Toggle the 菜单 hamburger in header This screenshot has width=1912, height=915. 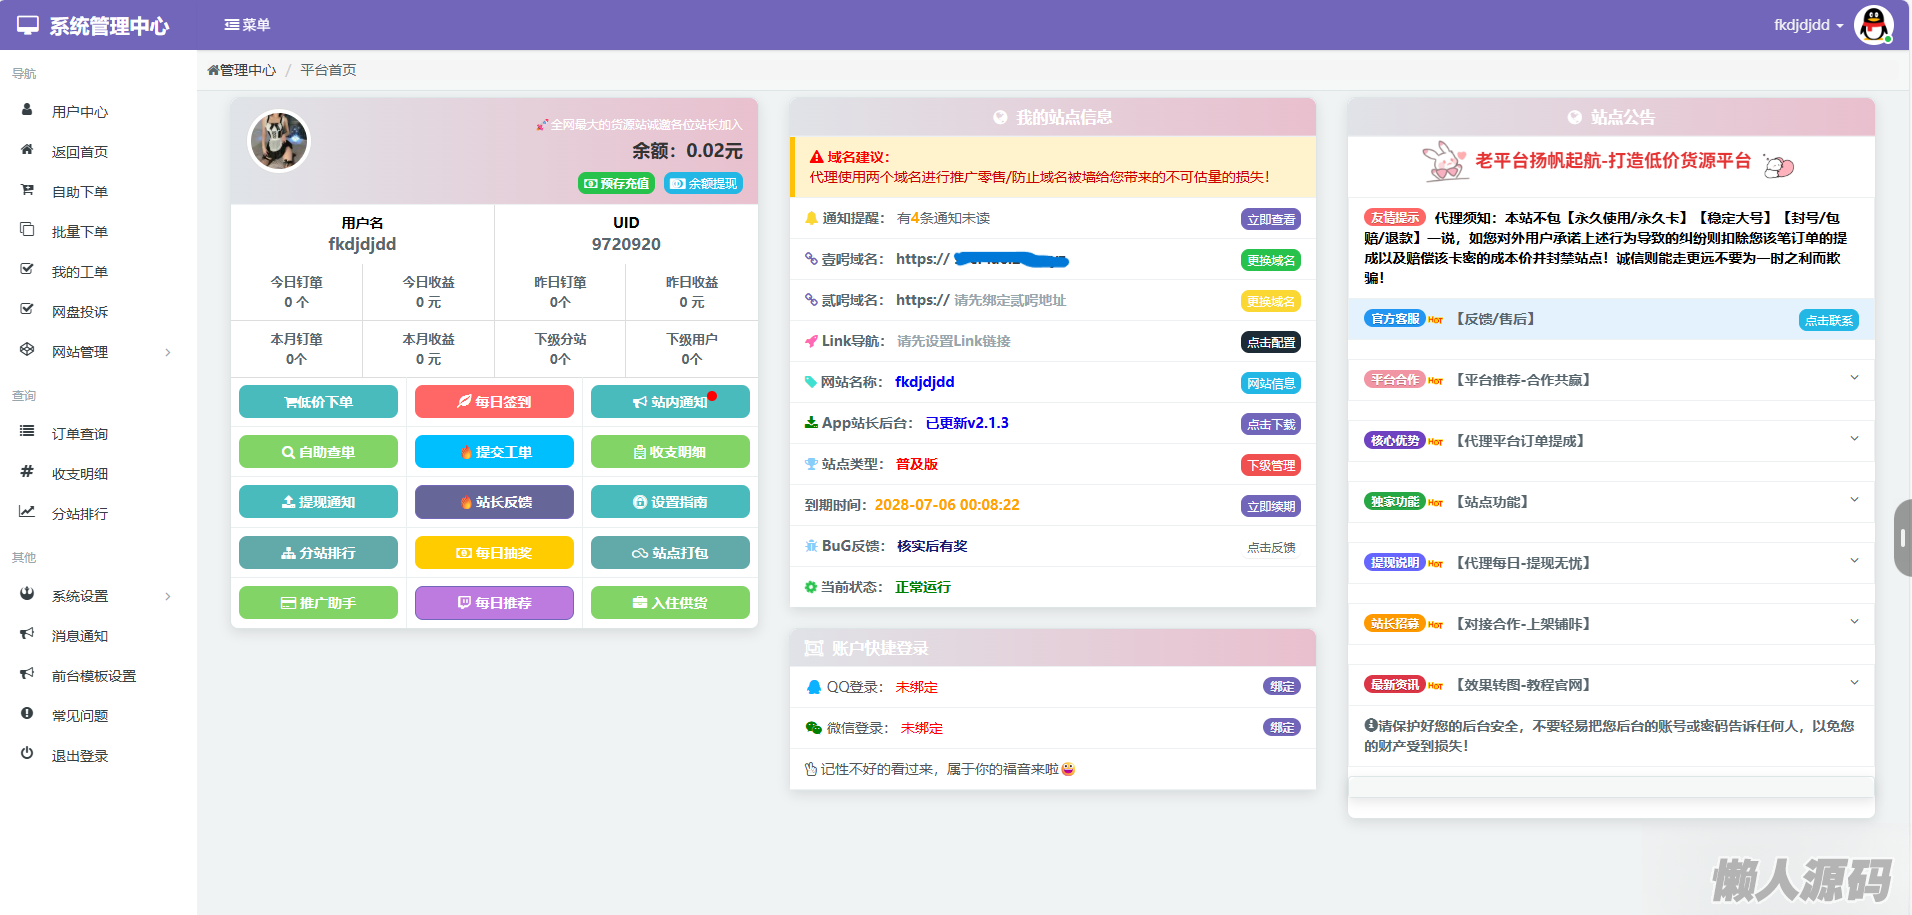pyautogui.click(x=247, y=25)
